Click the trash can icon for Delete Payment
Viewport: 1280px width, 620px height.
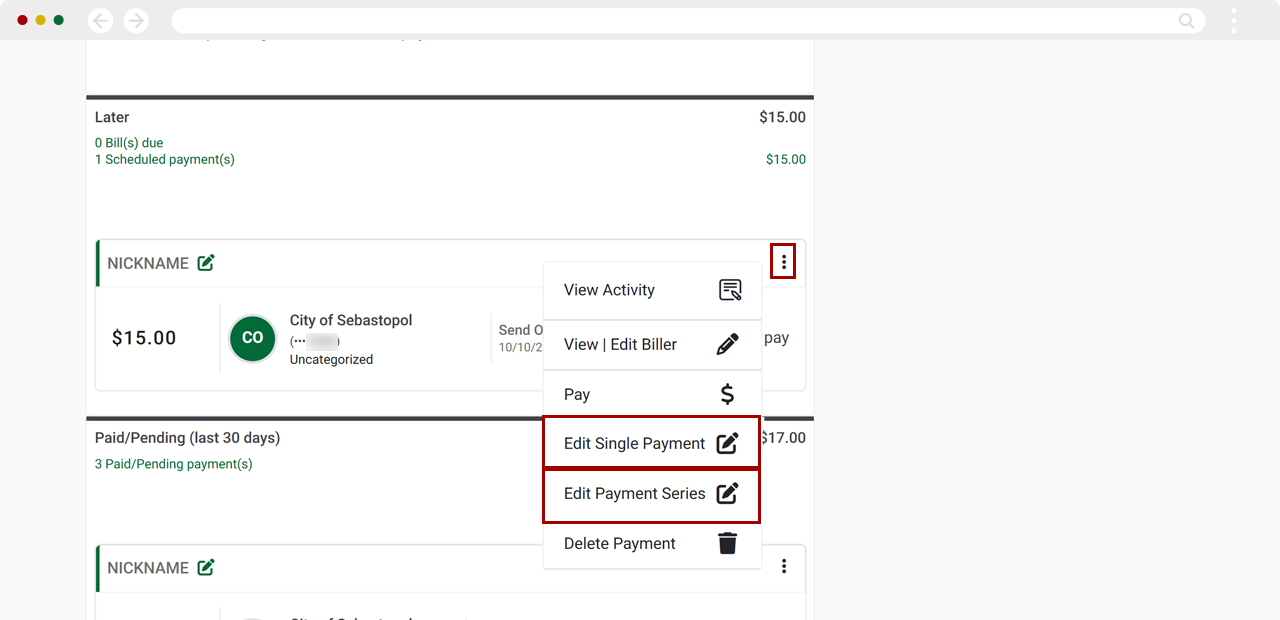pyautogui.click(x=728, y=543)
